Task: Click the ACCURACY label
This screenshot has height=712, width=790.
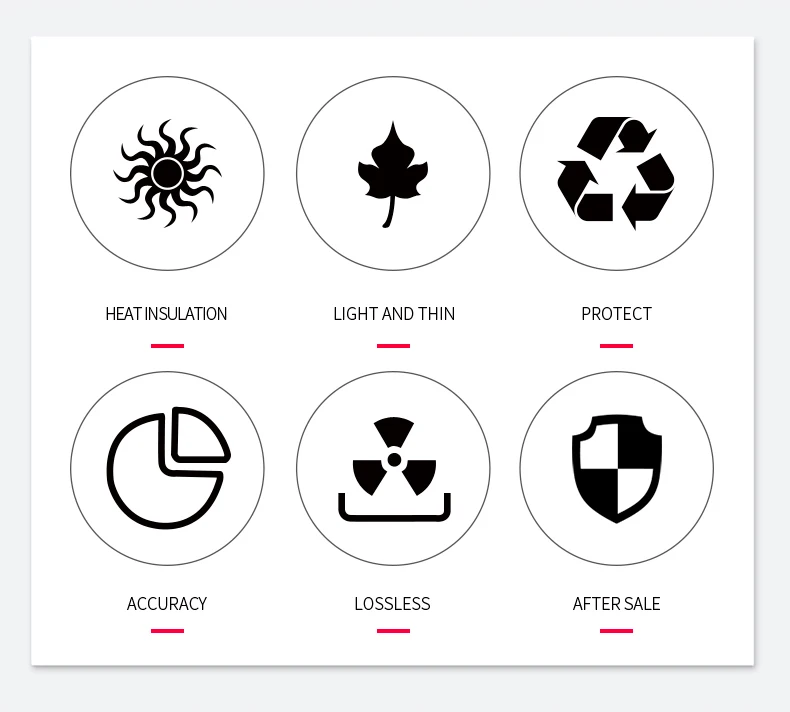Action: (x=167, y=604)
